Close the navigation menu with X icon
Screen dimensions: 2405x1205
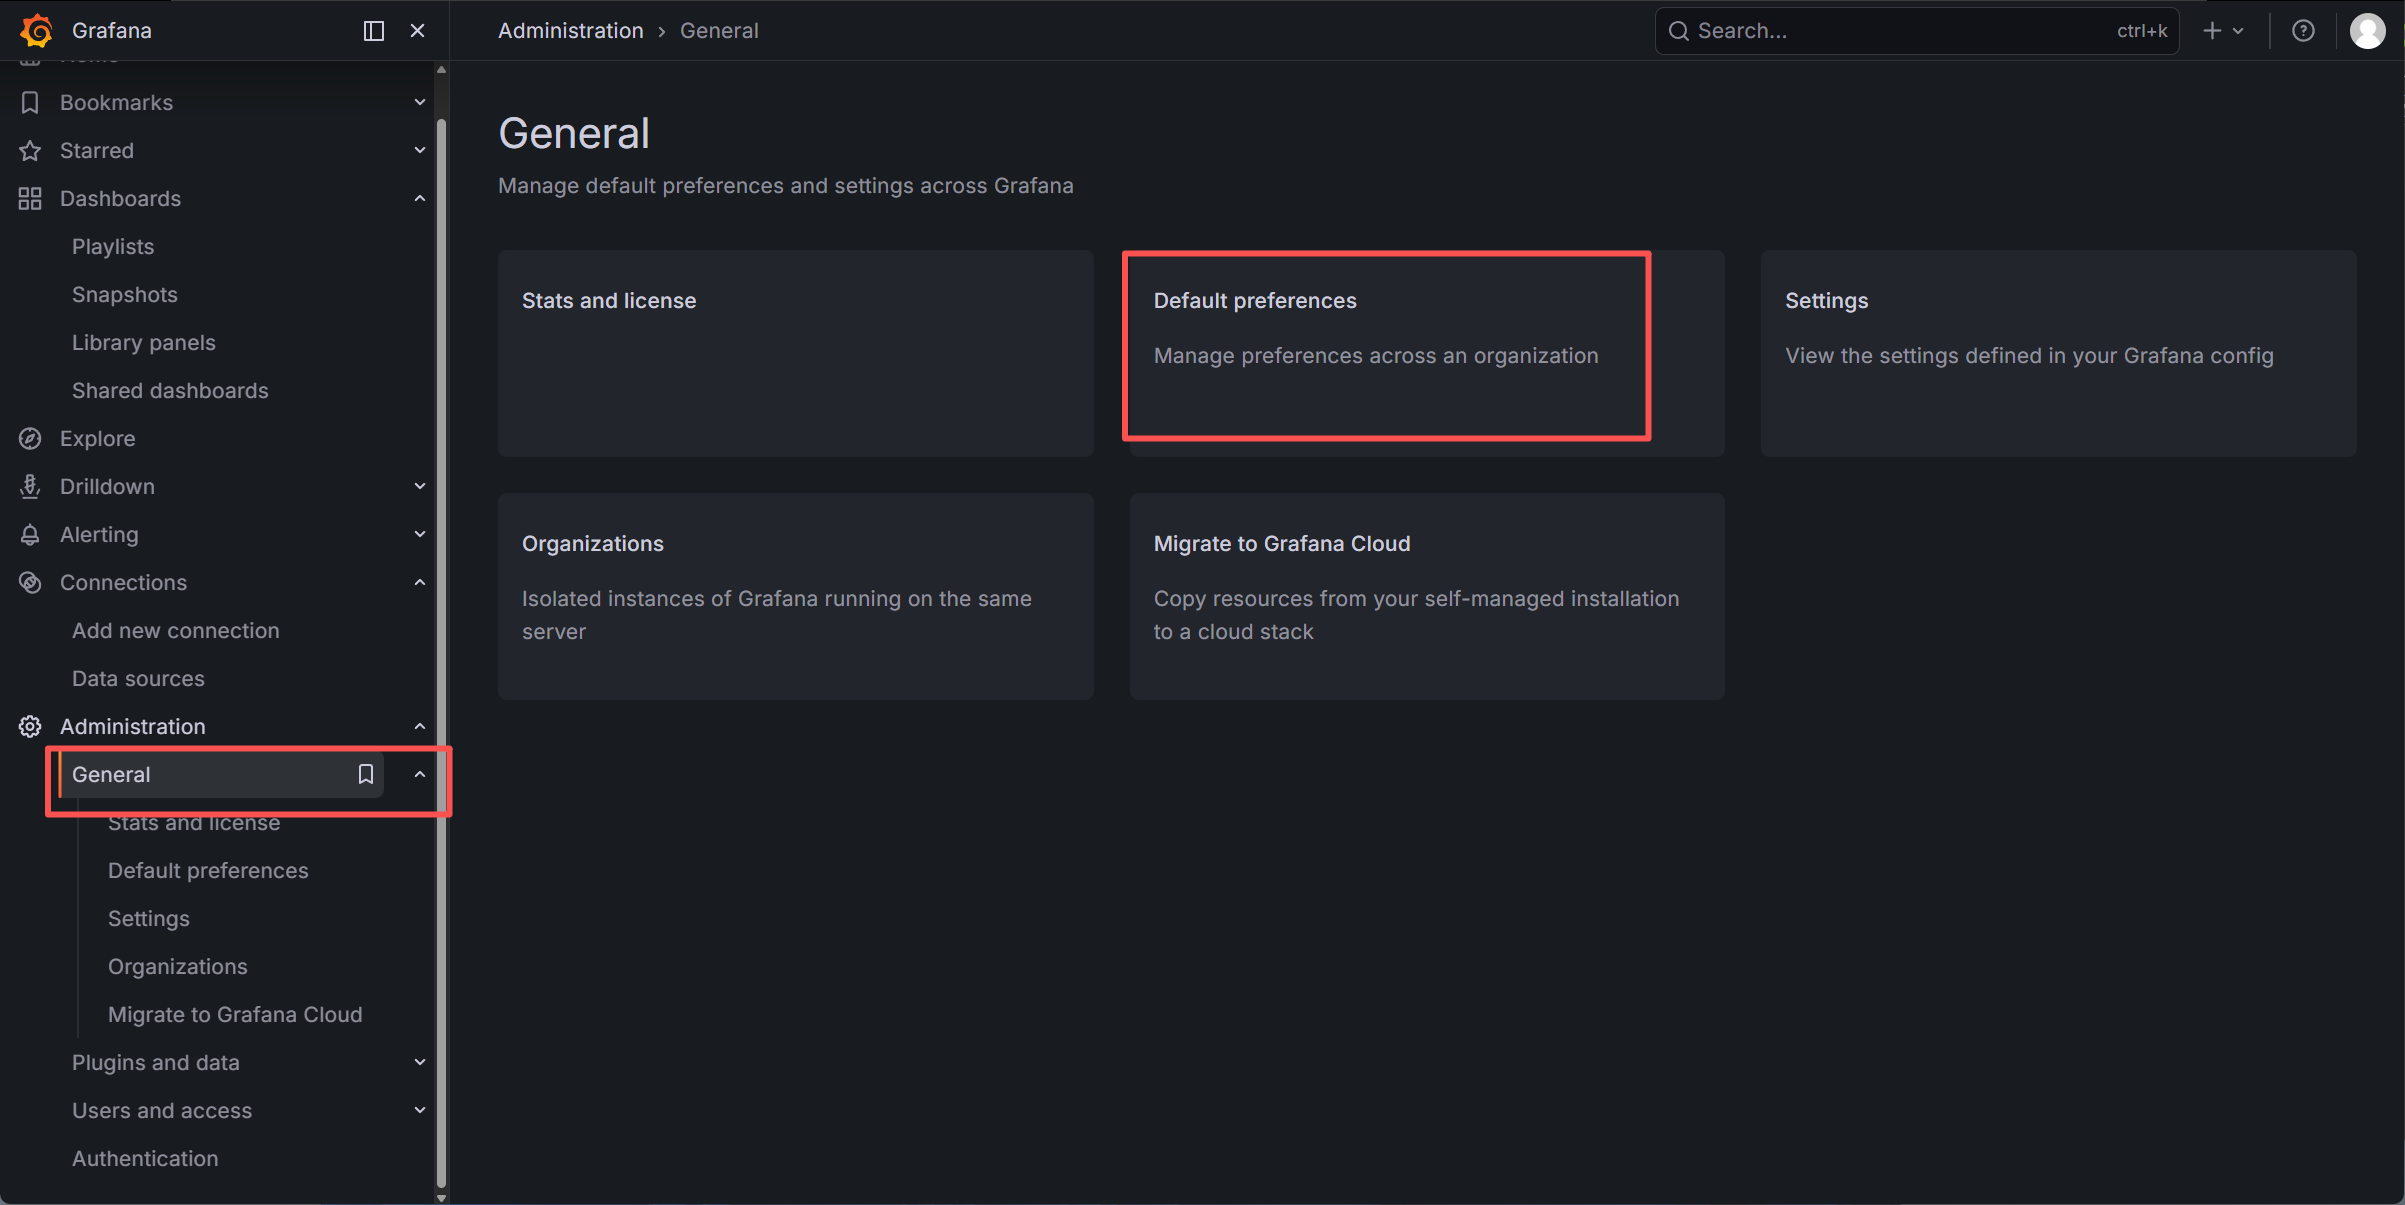tap(418, 31)
